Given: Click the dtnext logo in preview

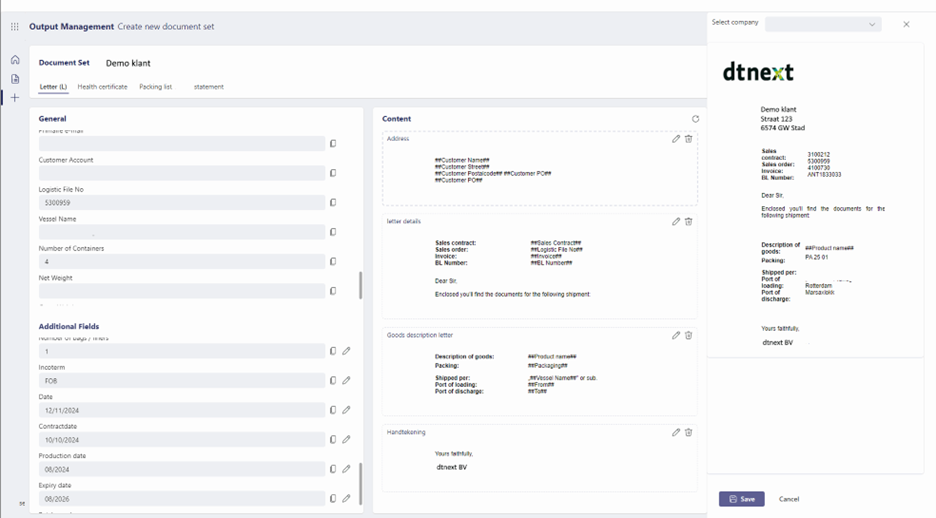Looking at the screenshot, I should coord(758,72).
